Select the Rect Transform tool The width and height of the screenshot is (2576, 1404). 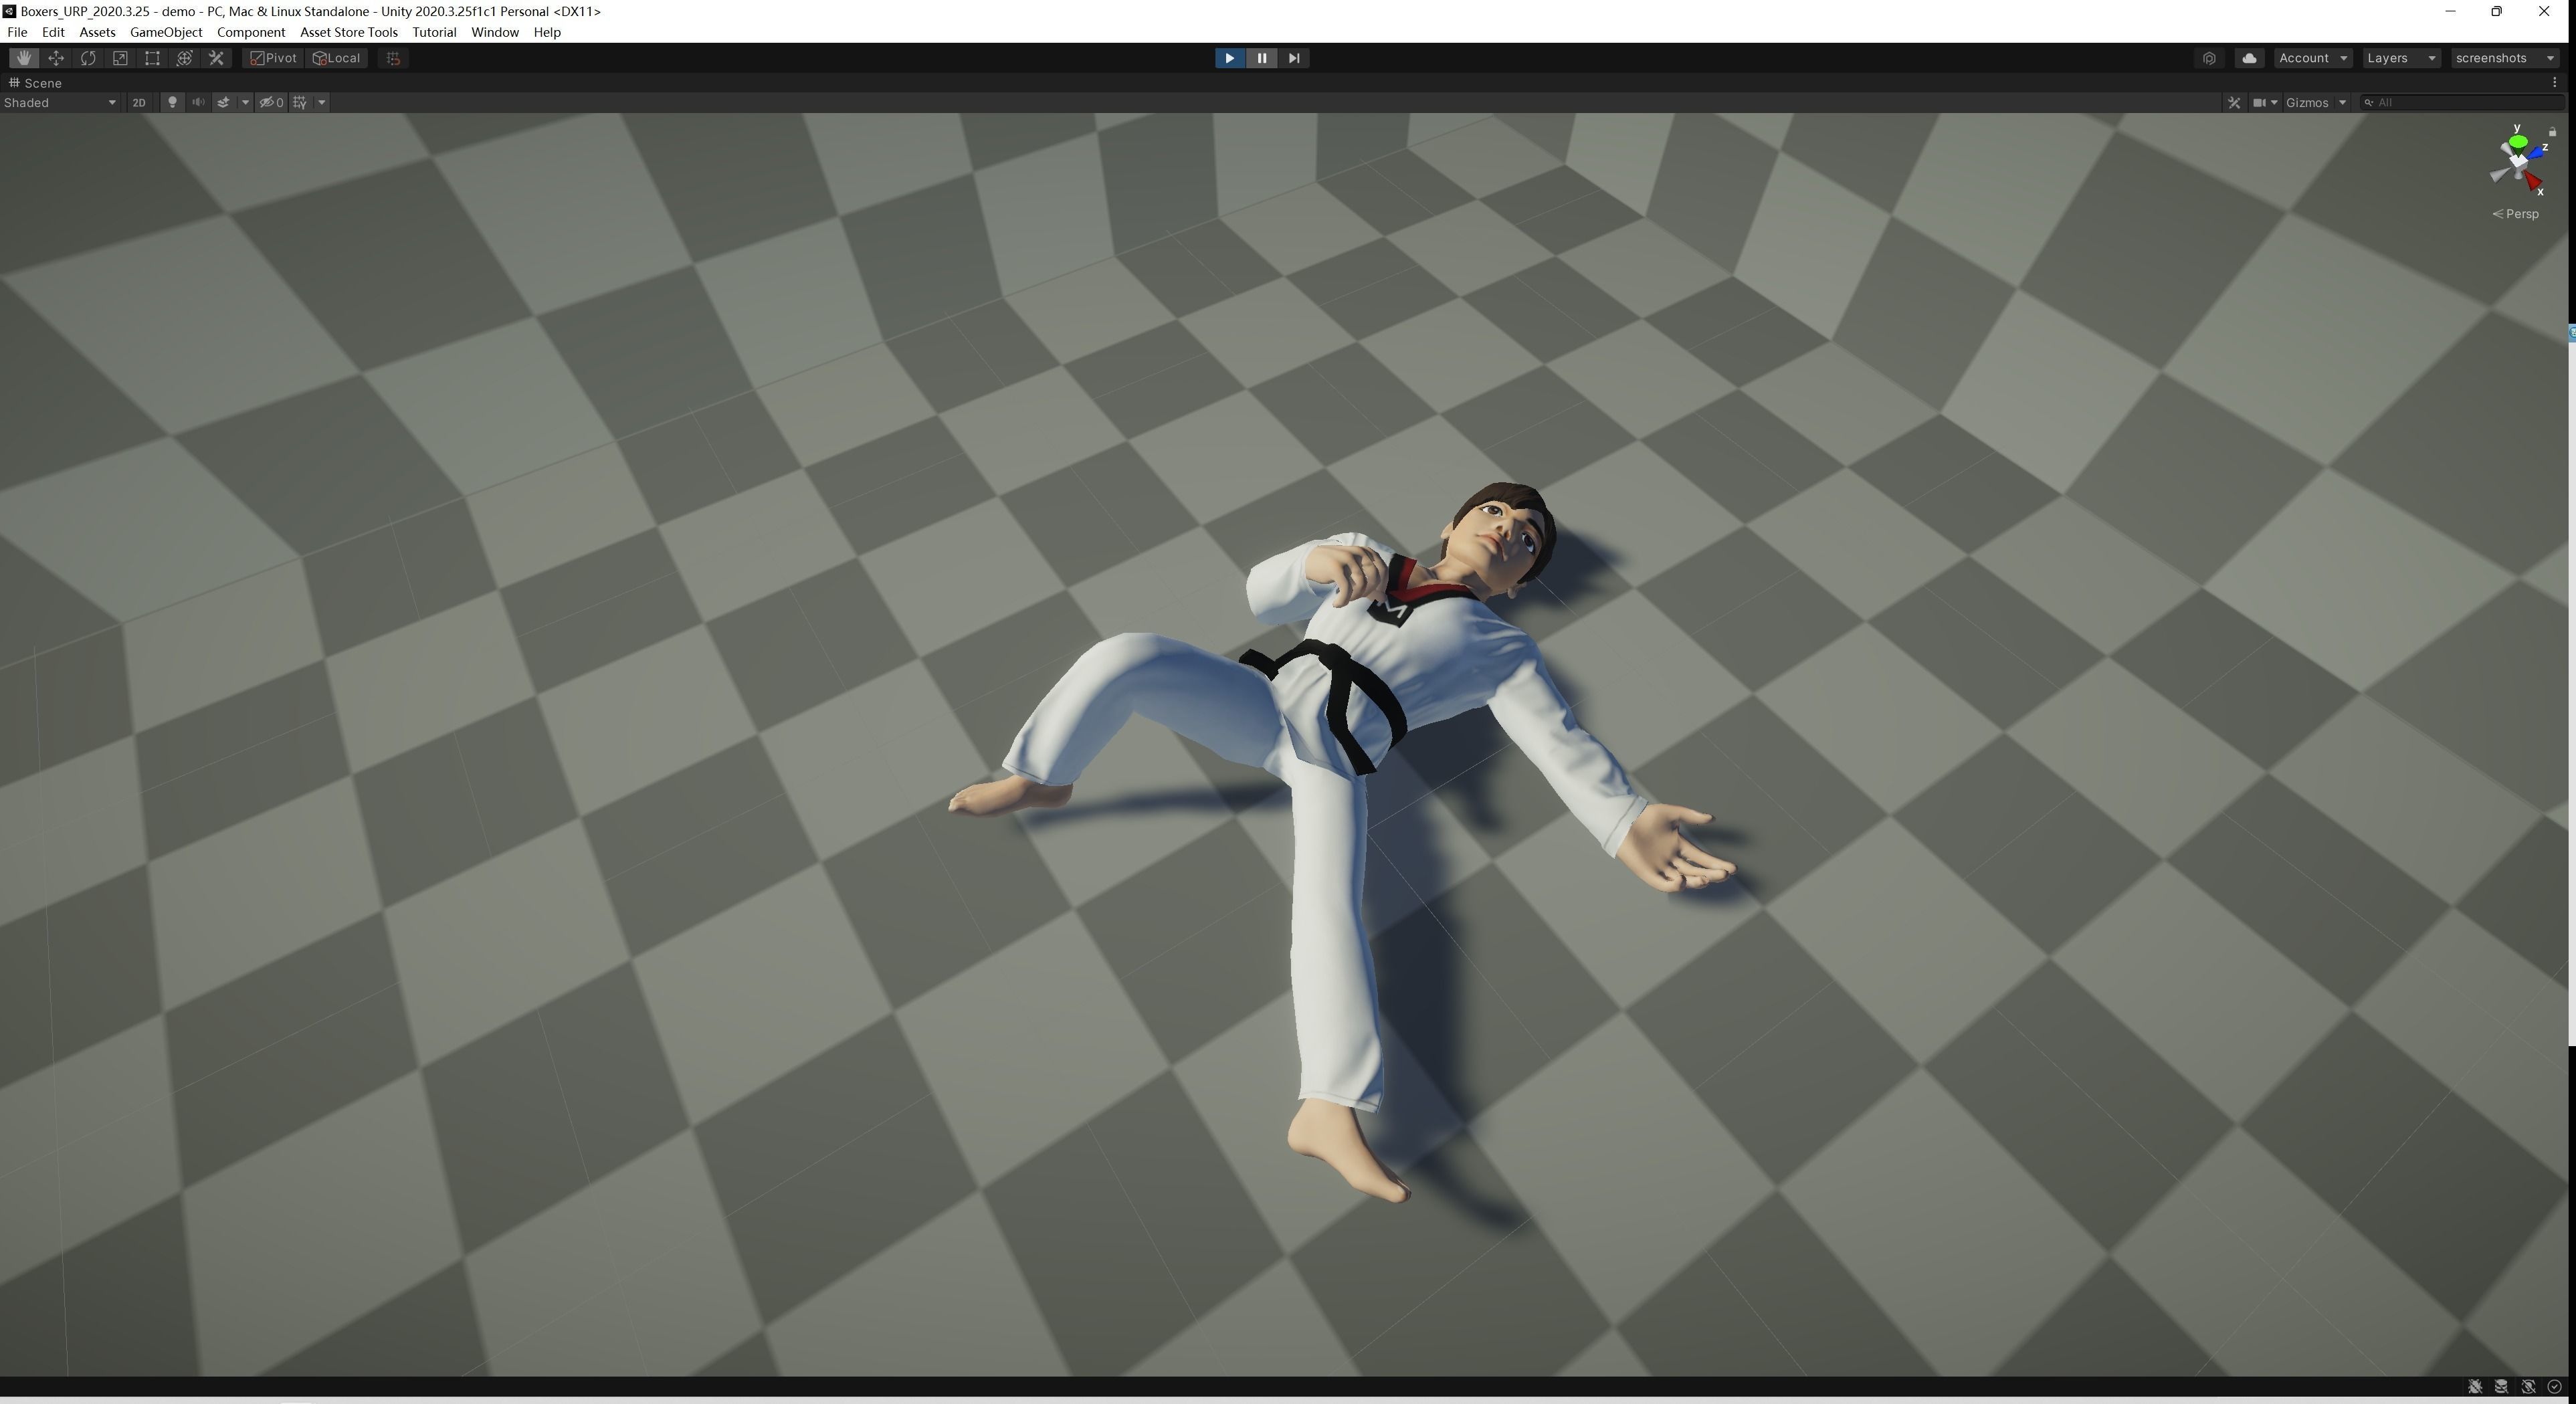152,58
